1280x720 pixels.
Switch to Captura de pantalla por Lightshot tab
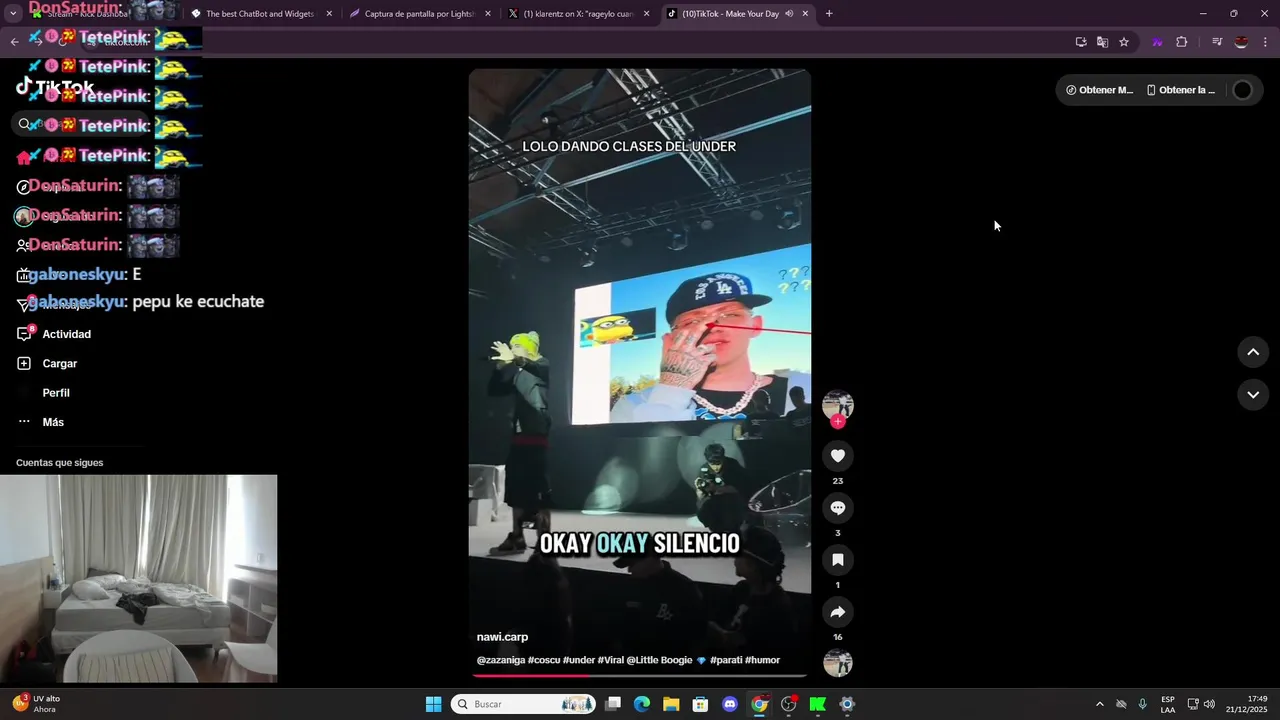click(x=420, y=14)
